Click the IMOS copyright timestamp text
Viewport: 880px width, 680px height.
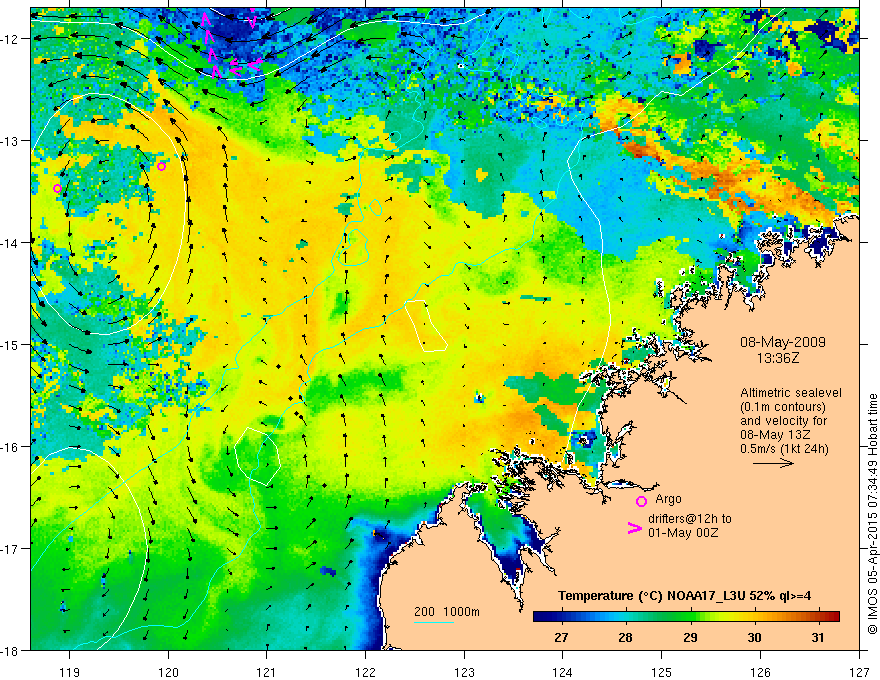pyautogui.click(x=873, y=514)
